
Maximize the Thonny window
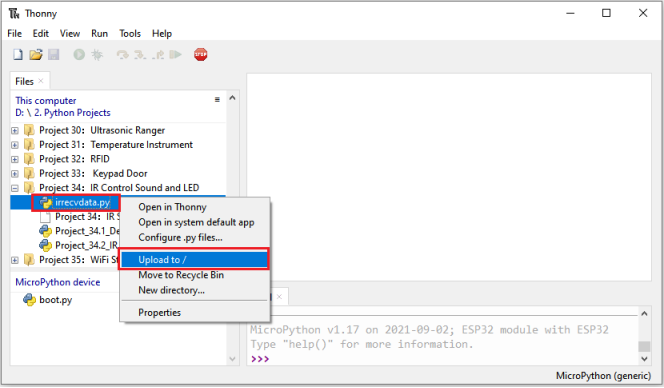[x=606, y=13]
